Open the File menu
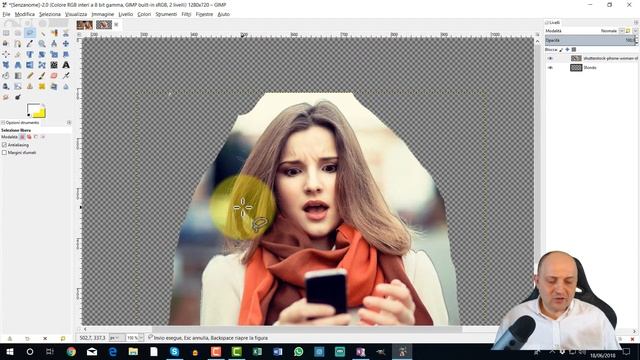The image size is (640, 360). (6, 14)
